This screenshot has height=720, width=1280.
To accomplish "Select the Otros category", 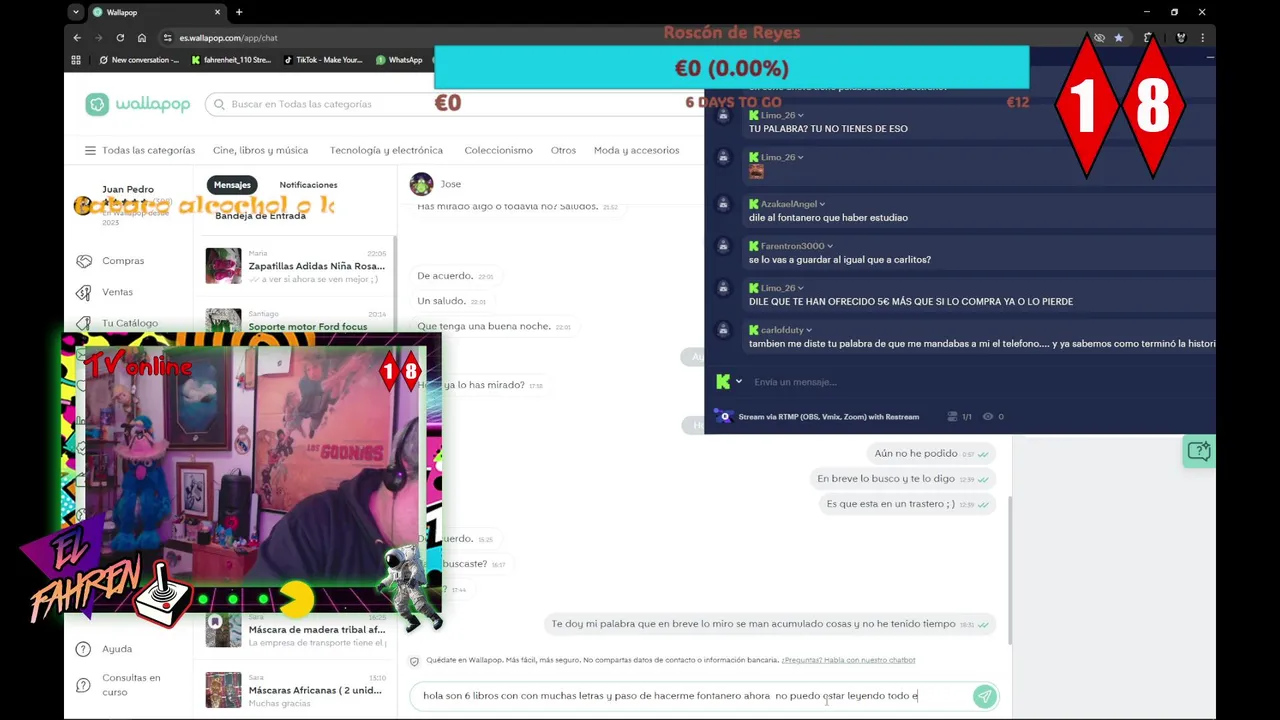I will click(x=563, y=150).
